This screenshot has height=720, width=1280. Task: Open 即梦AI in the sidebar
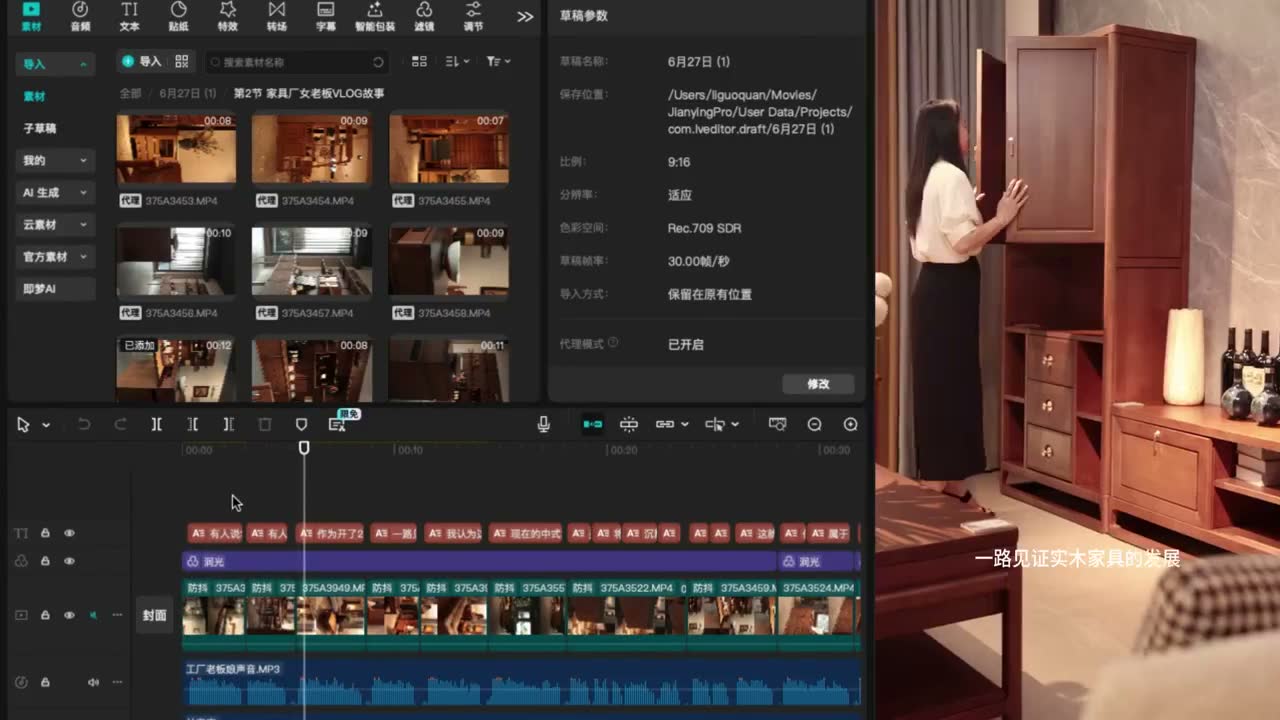[55, 288]
